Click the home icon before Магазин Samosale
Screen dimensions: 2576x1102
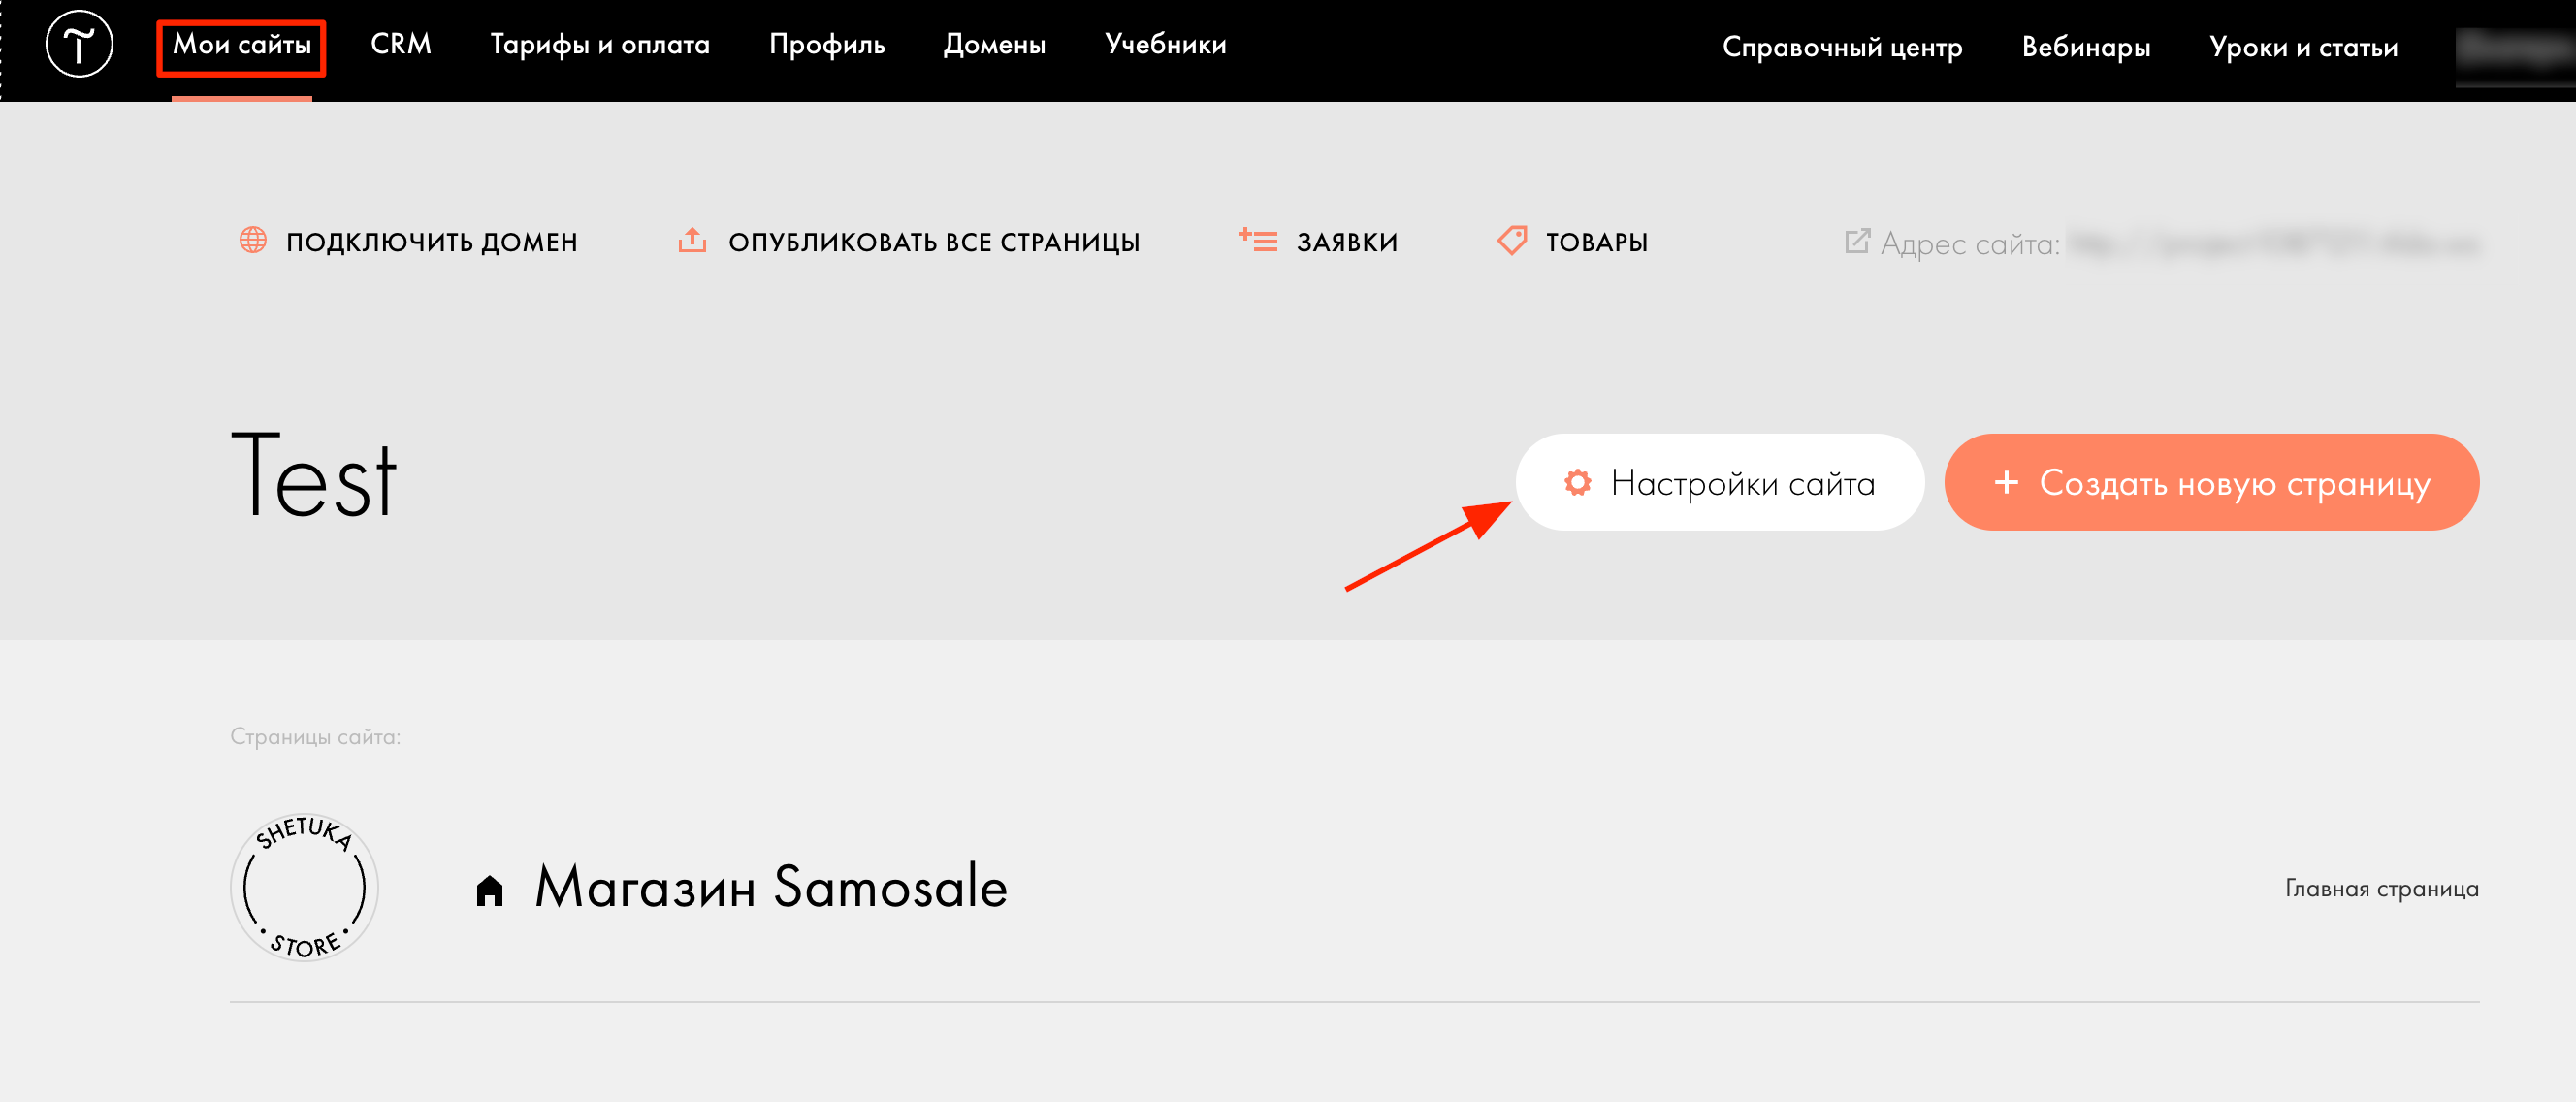489,889
